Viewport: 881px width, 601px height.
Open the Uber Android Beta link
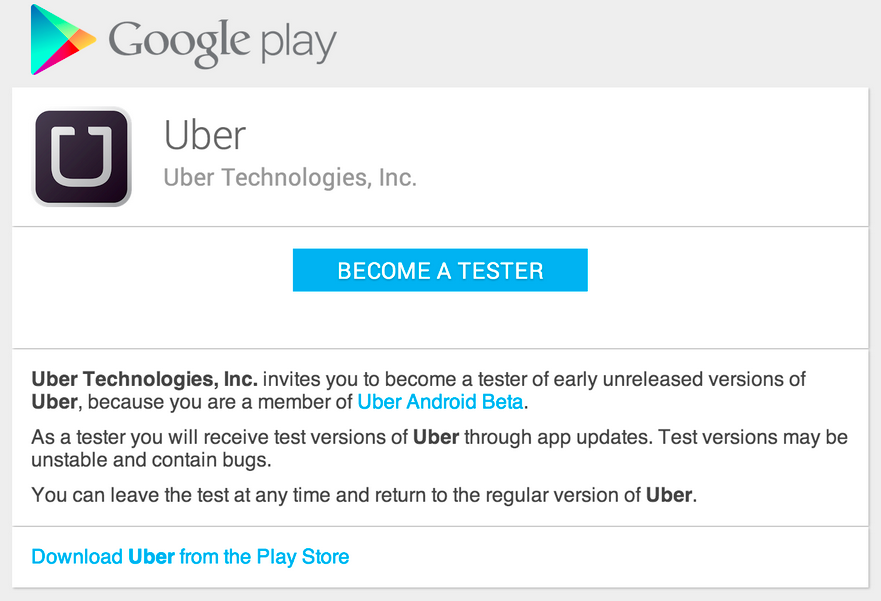[x=440, y=403]
